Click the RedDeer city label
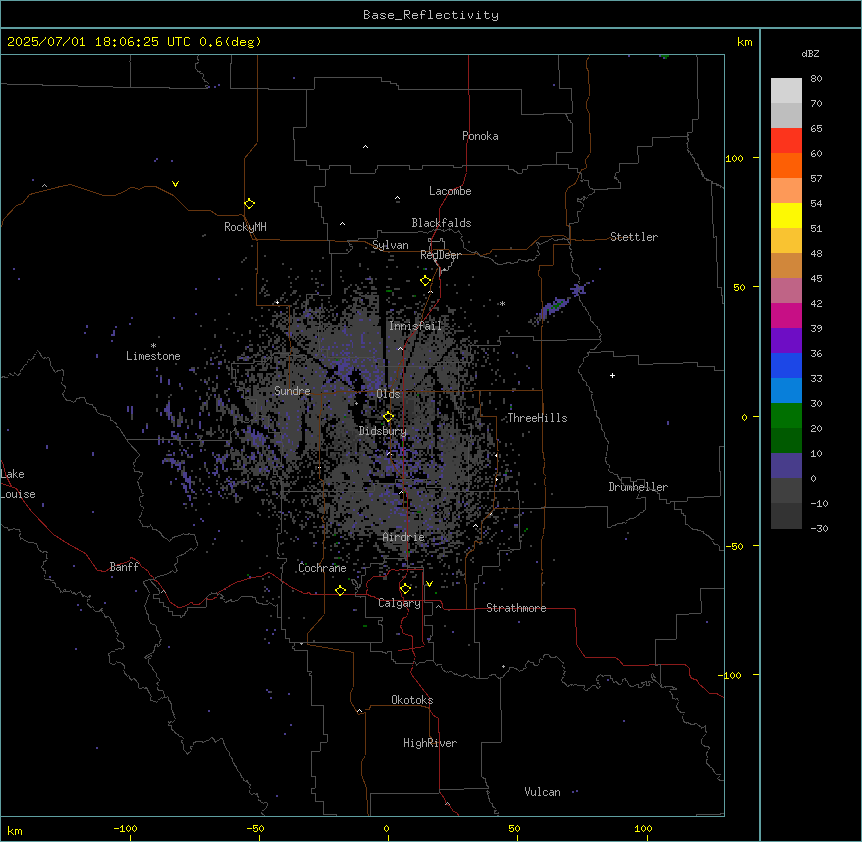This screenshot has width=862, height=842. click(440, 255)
